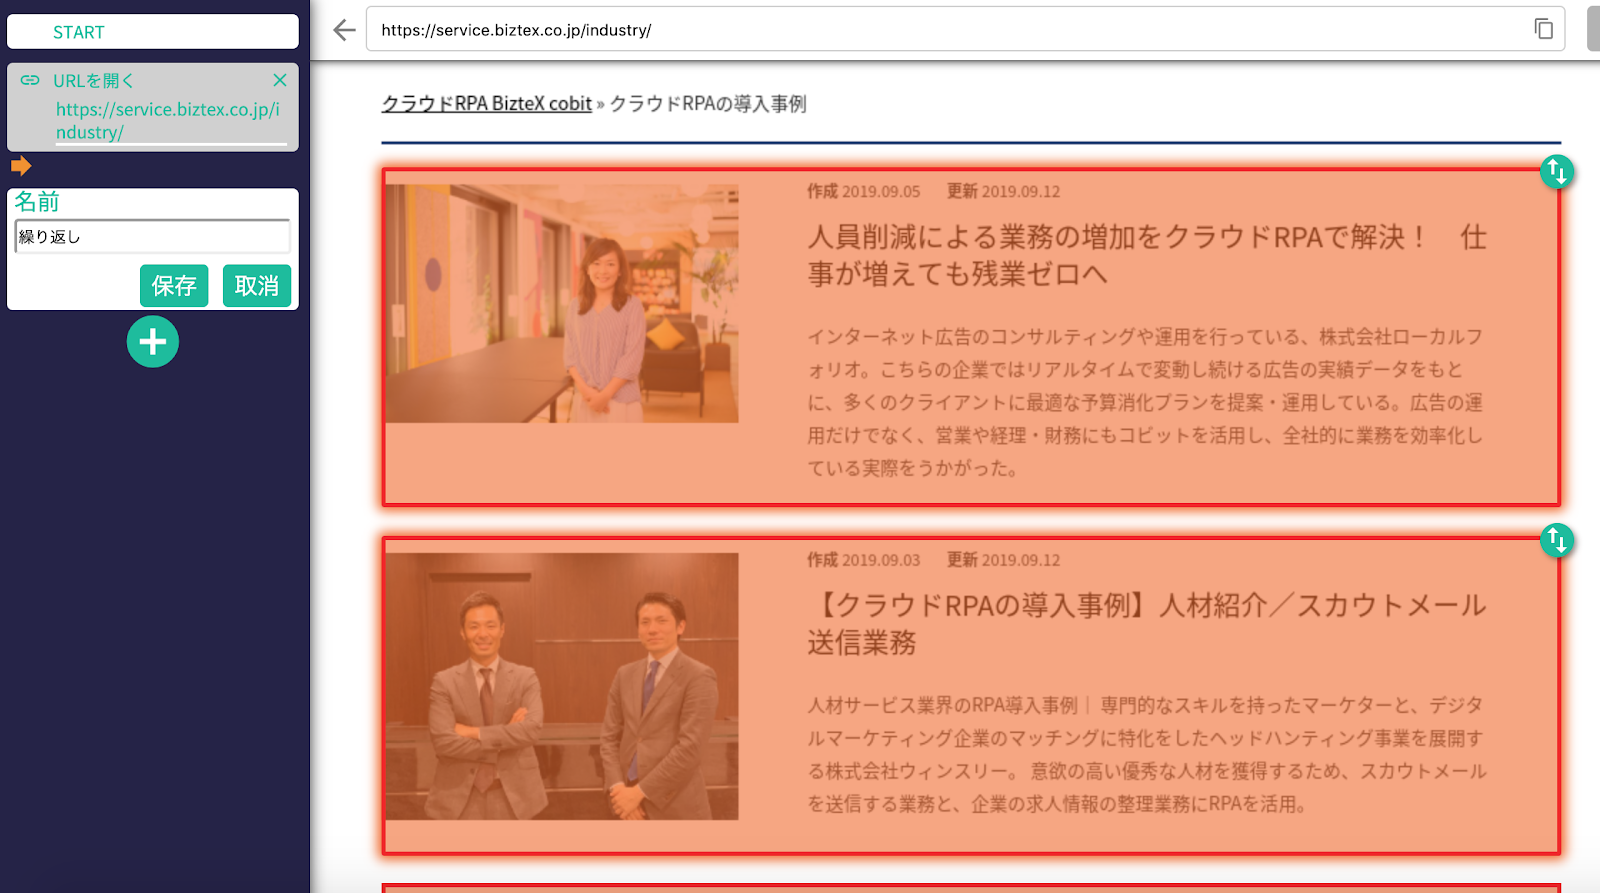The height and width of the screenshot is (893, 1600).
Task: Click the orange arrow step marker
Action: 21,166
